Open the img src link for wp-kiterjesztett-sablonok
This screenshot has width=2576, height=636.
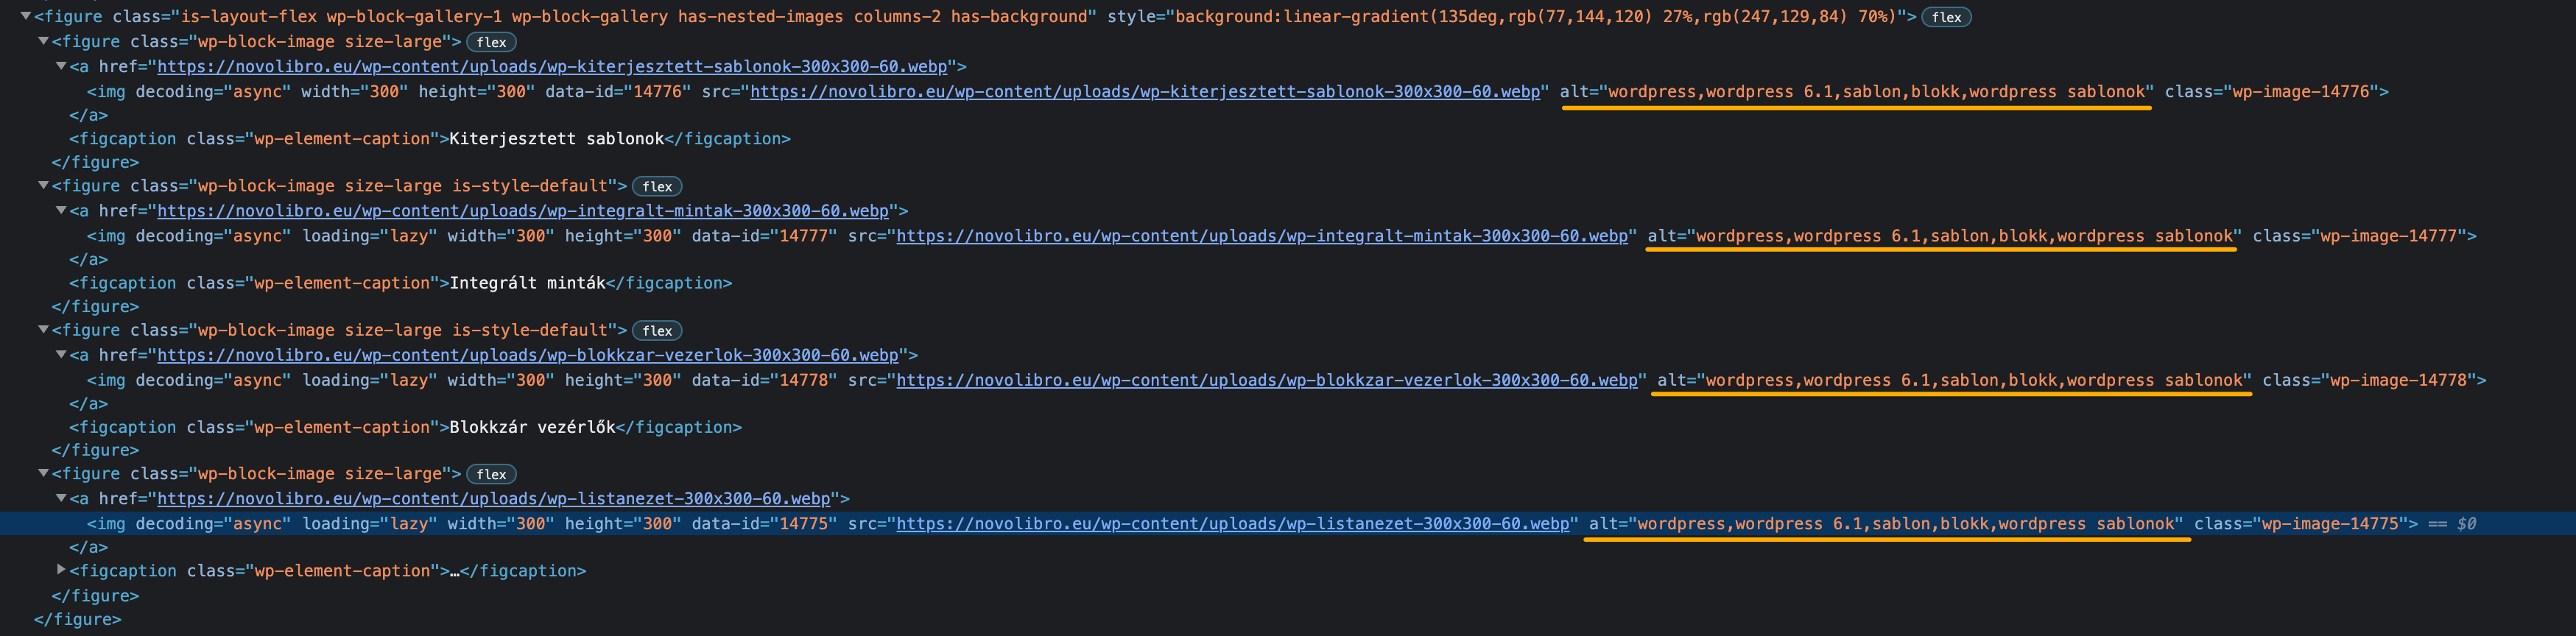[x=1145, y=91]
